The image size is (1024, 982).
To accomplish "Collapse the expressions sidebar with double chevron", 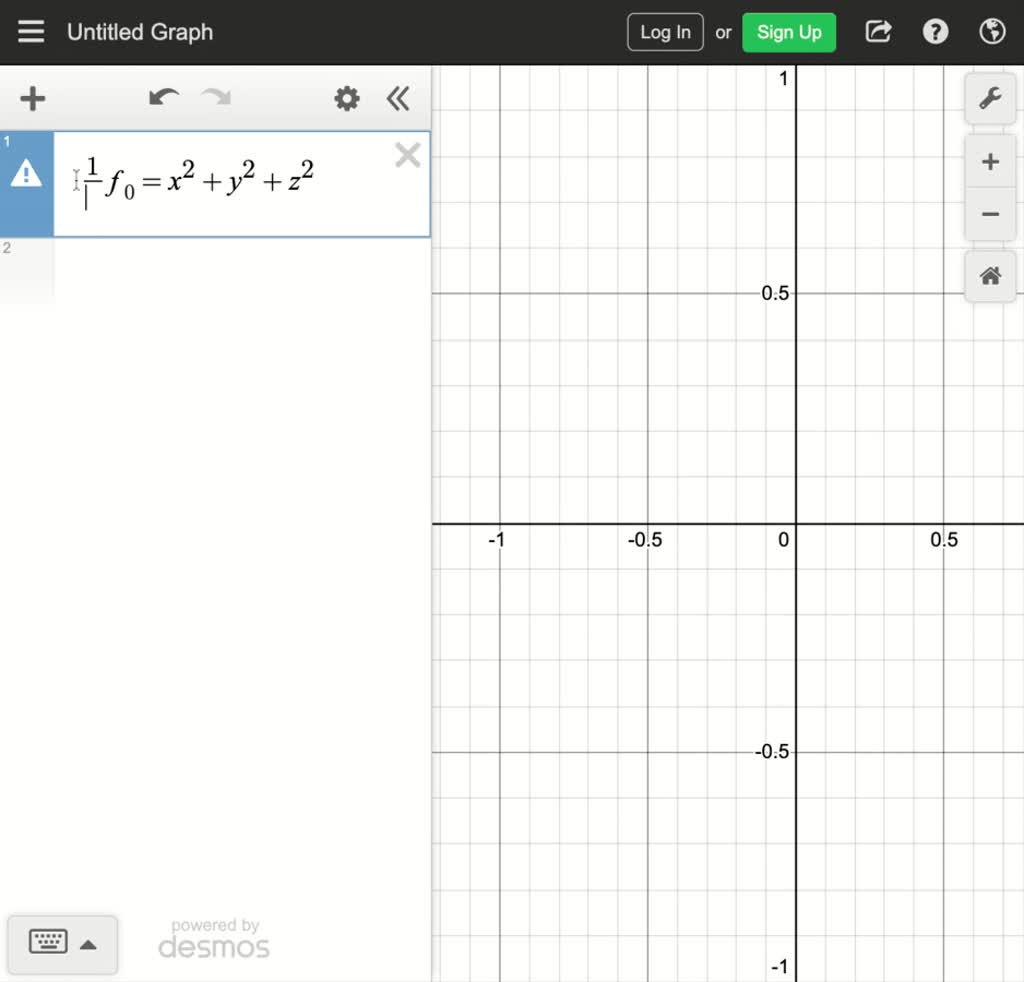I will click(x=398, y=98).
